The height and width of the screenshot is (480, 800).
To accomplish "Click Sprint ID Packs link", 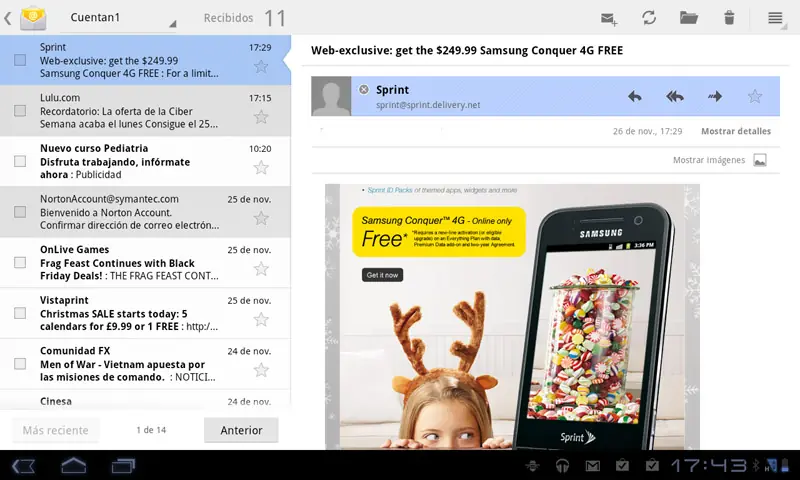I will pos(390,190).
